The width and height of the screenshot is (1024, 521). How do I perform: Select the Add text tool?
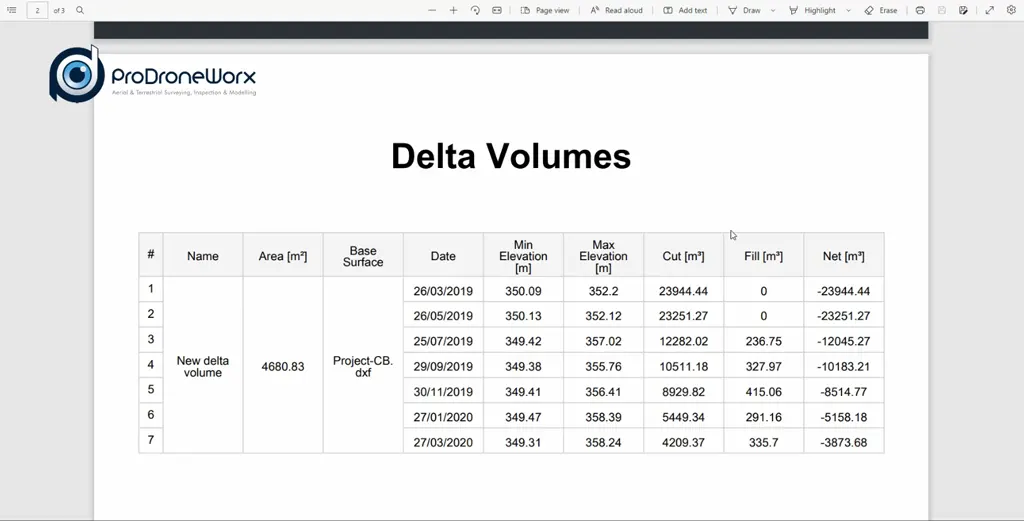pyautogui.click(x=685, y=10)
